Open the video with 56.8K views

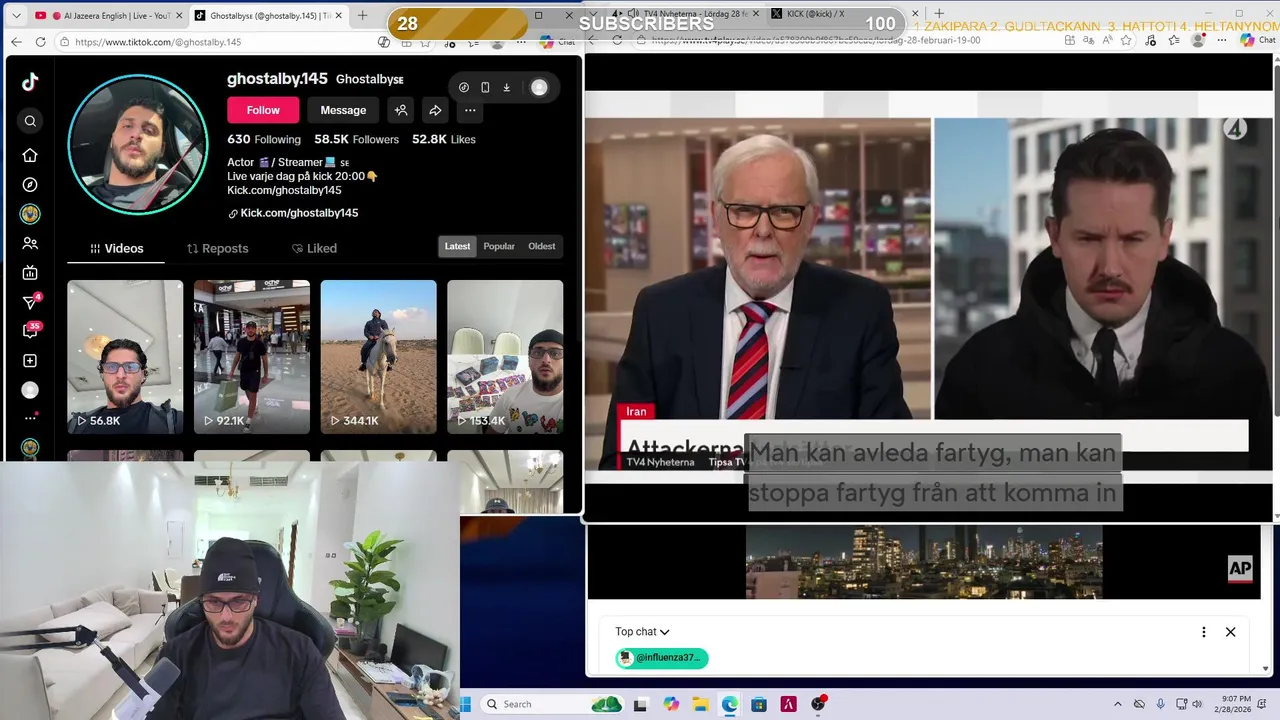point(125,357)
